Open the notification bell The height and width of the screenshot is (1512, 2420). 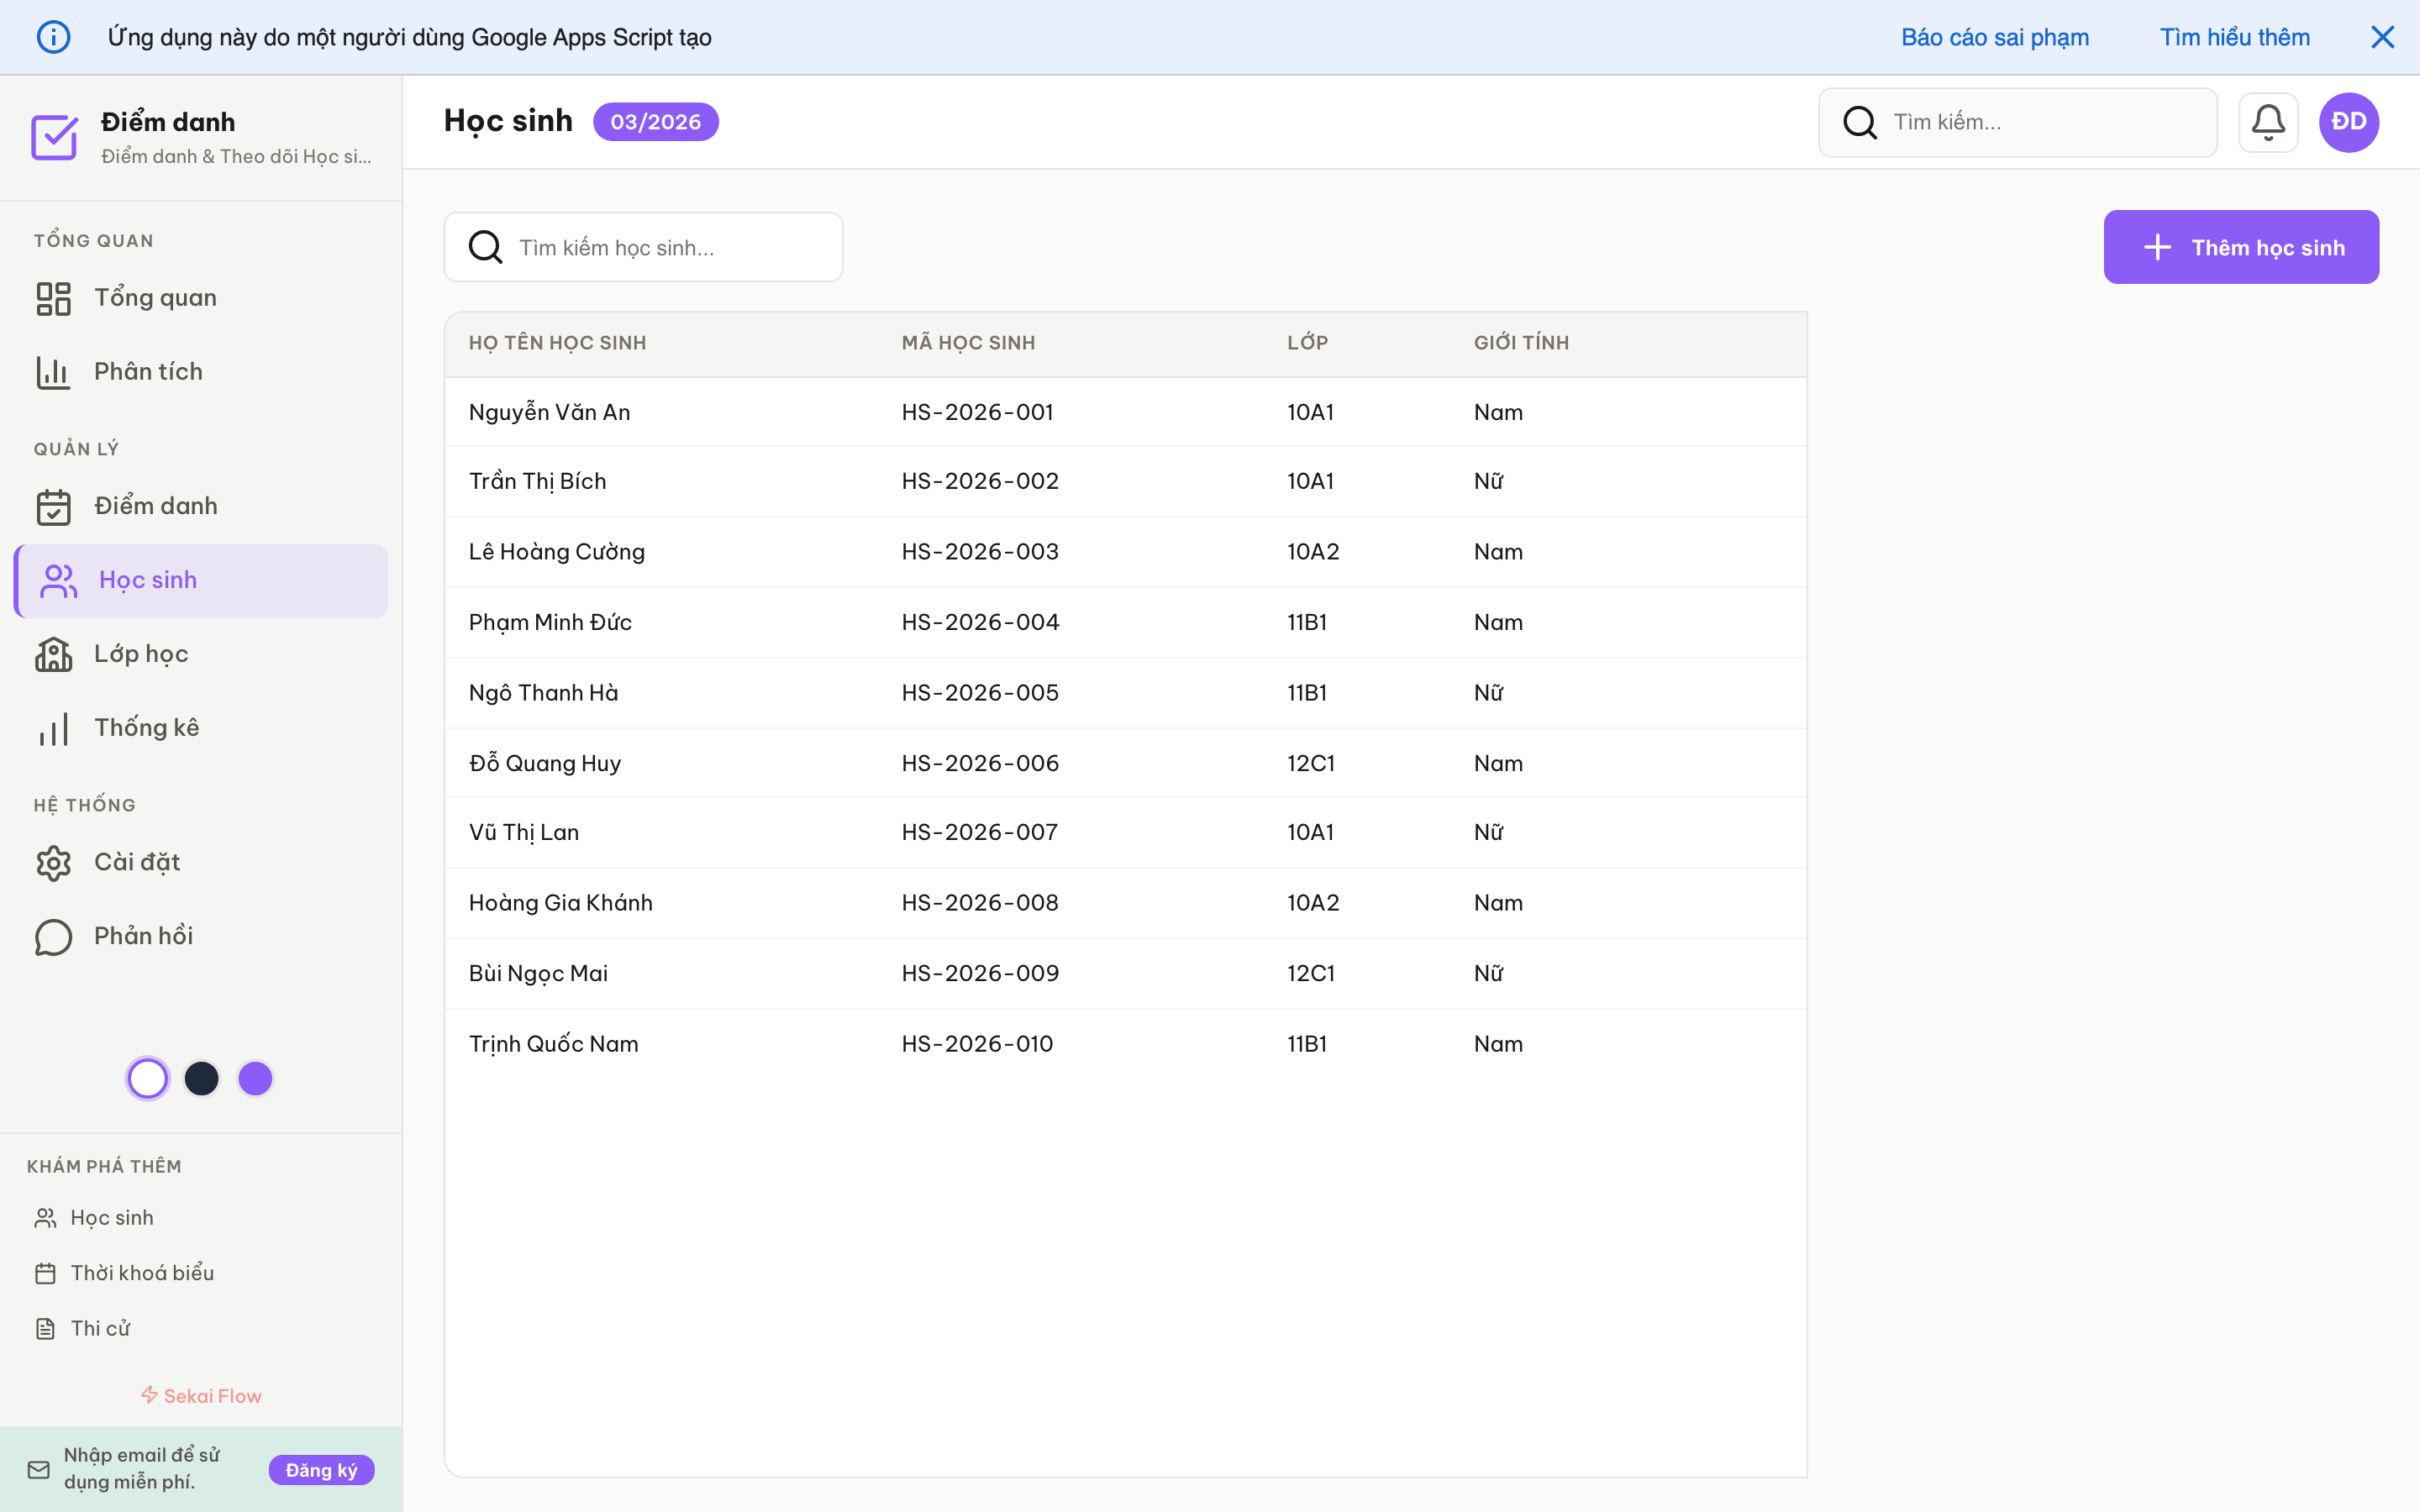pos(2268,121)
